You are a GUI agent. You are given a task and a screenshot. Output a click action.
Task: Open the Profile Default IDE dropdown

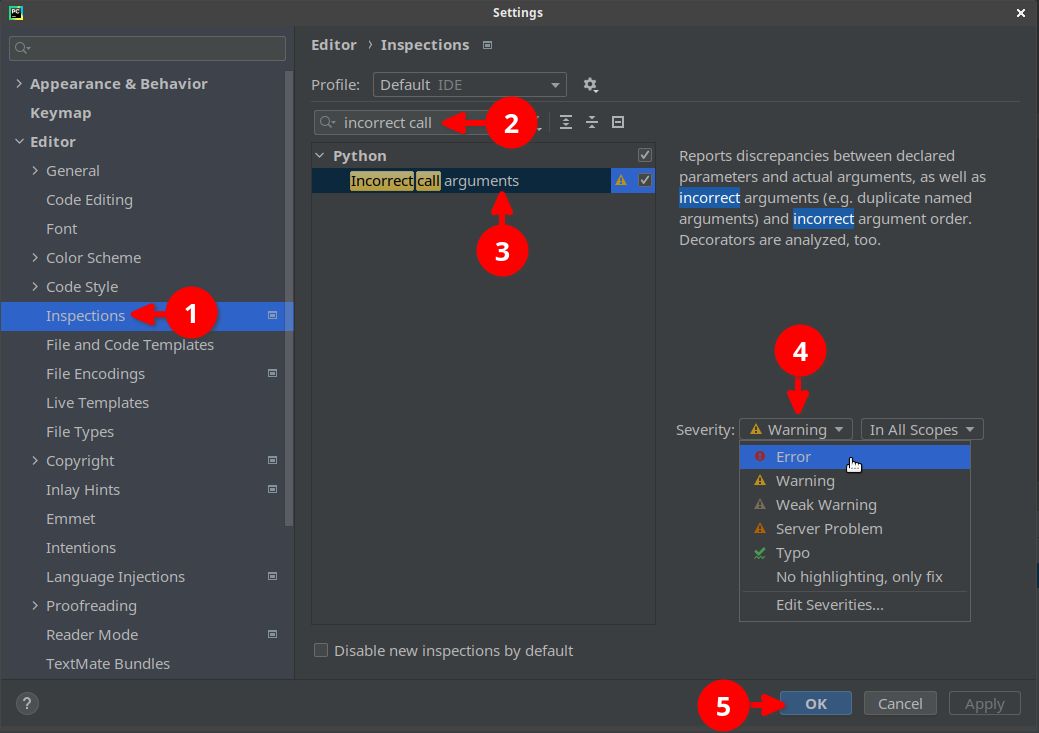click(x=470, y=85)
